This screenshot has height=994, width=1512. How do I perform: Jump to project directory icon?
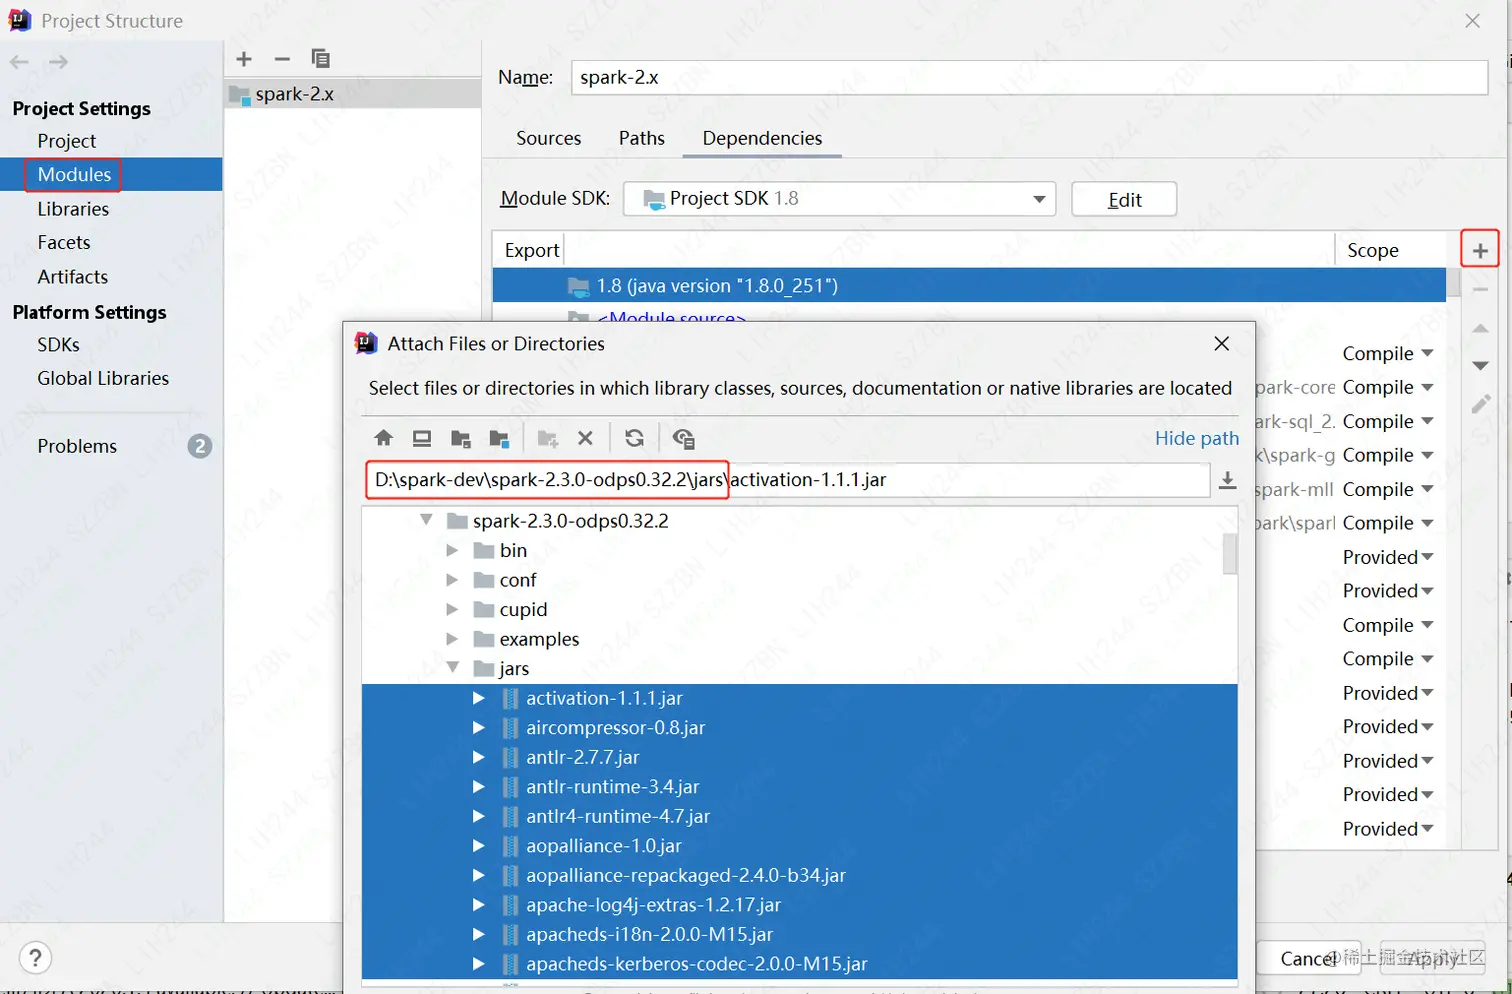point(461,438)
